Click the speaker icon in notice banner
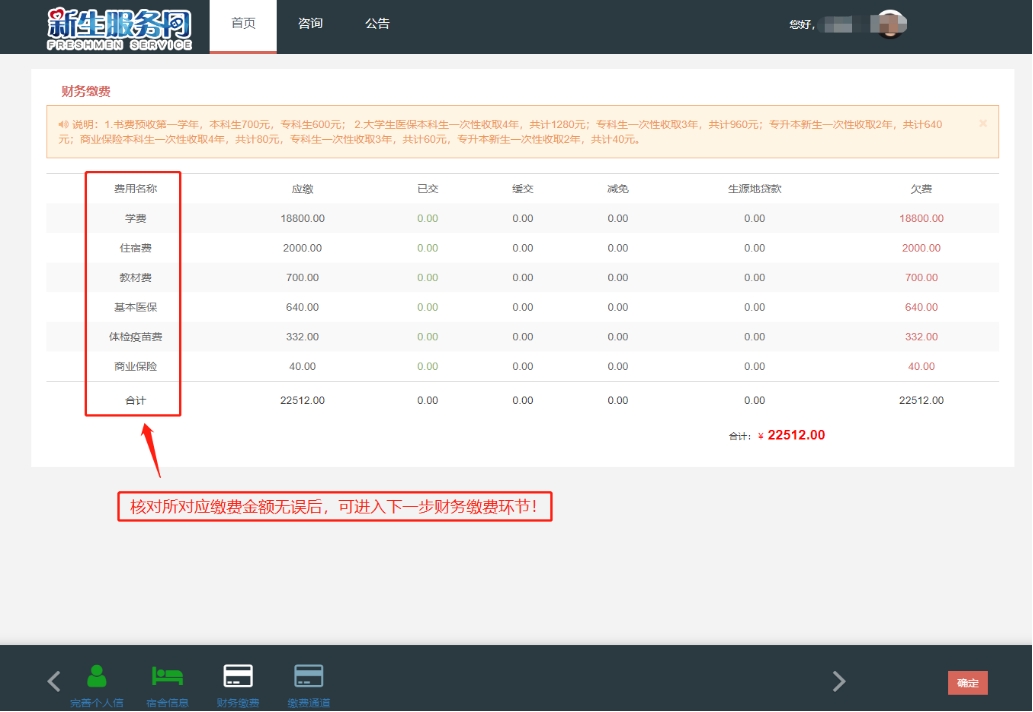This screenshot has height=712, width=1033. click(63, 124)
